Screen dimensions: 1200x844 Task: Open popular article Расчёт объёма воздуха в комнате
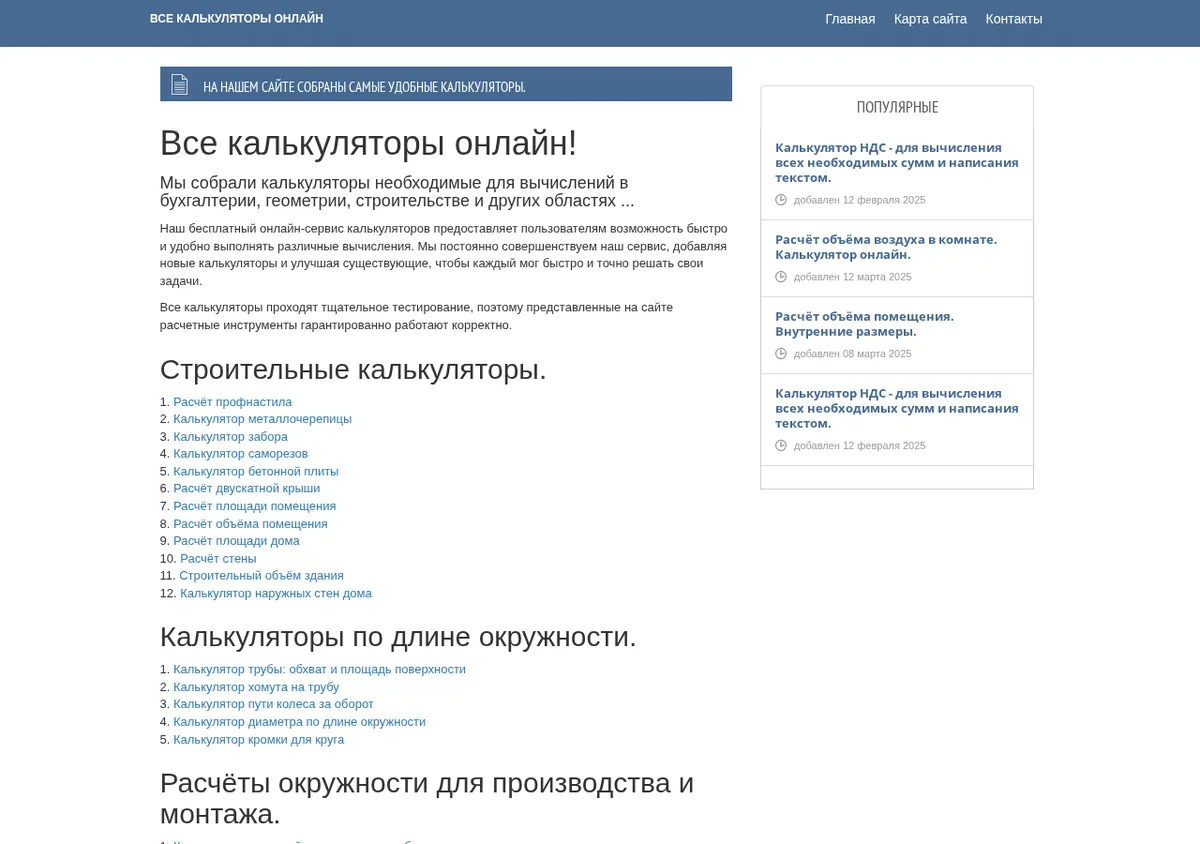point(886,247)
